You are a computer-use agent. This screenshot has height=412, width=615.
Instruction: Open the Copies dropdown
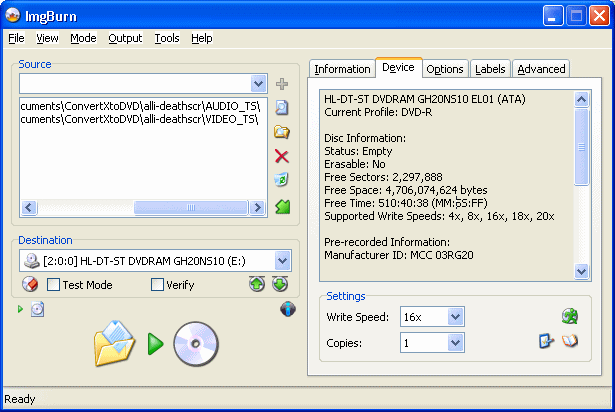tap(455, 343)
